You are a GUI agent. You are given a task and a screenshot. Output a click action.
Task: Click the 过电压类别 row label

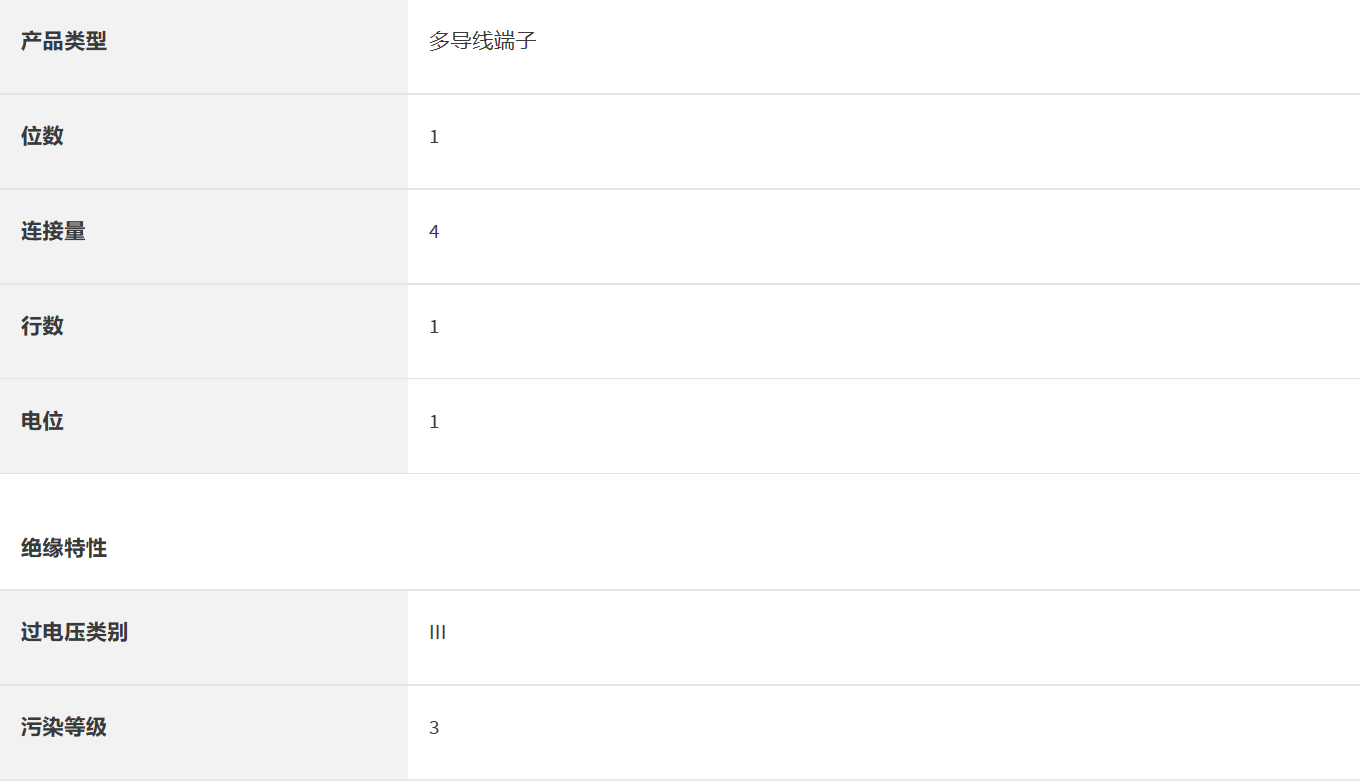click(74, 632)
